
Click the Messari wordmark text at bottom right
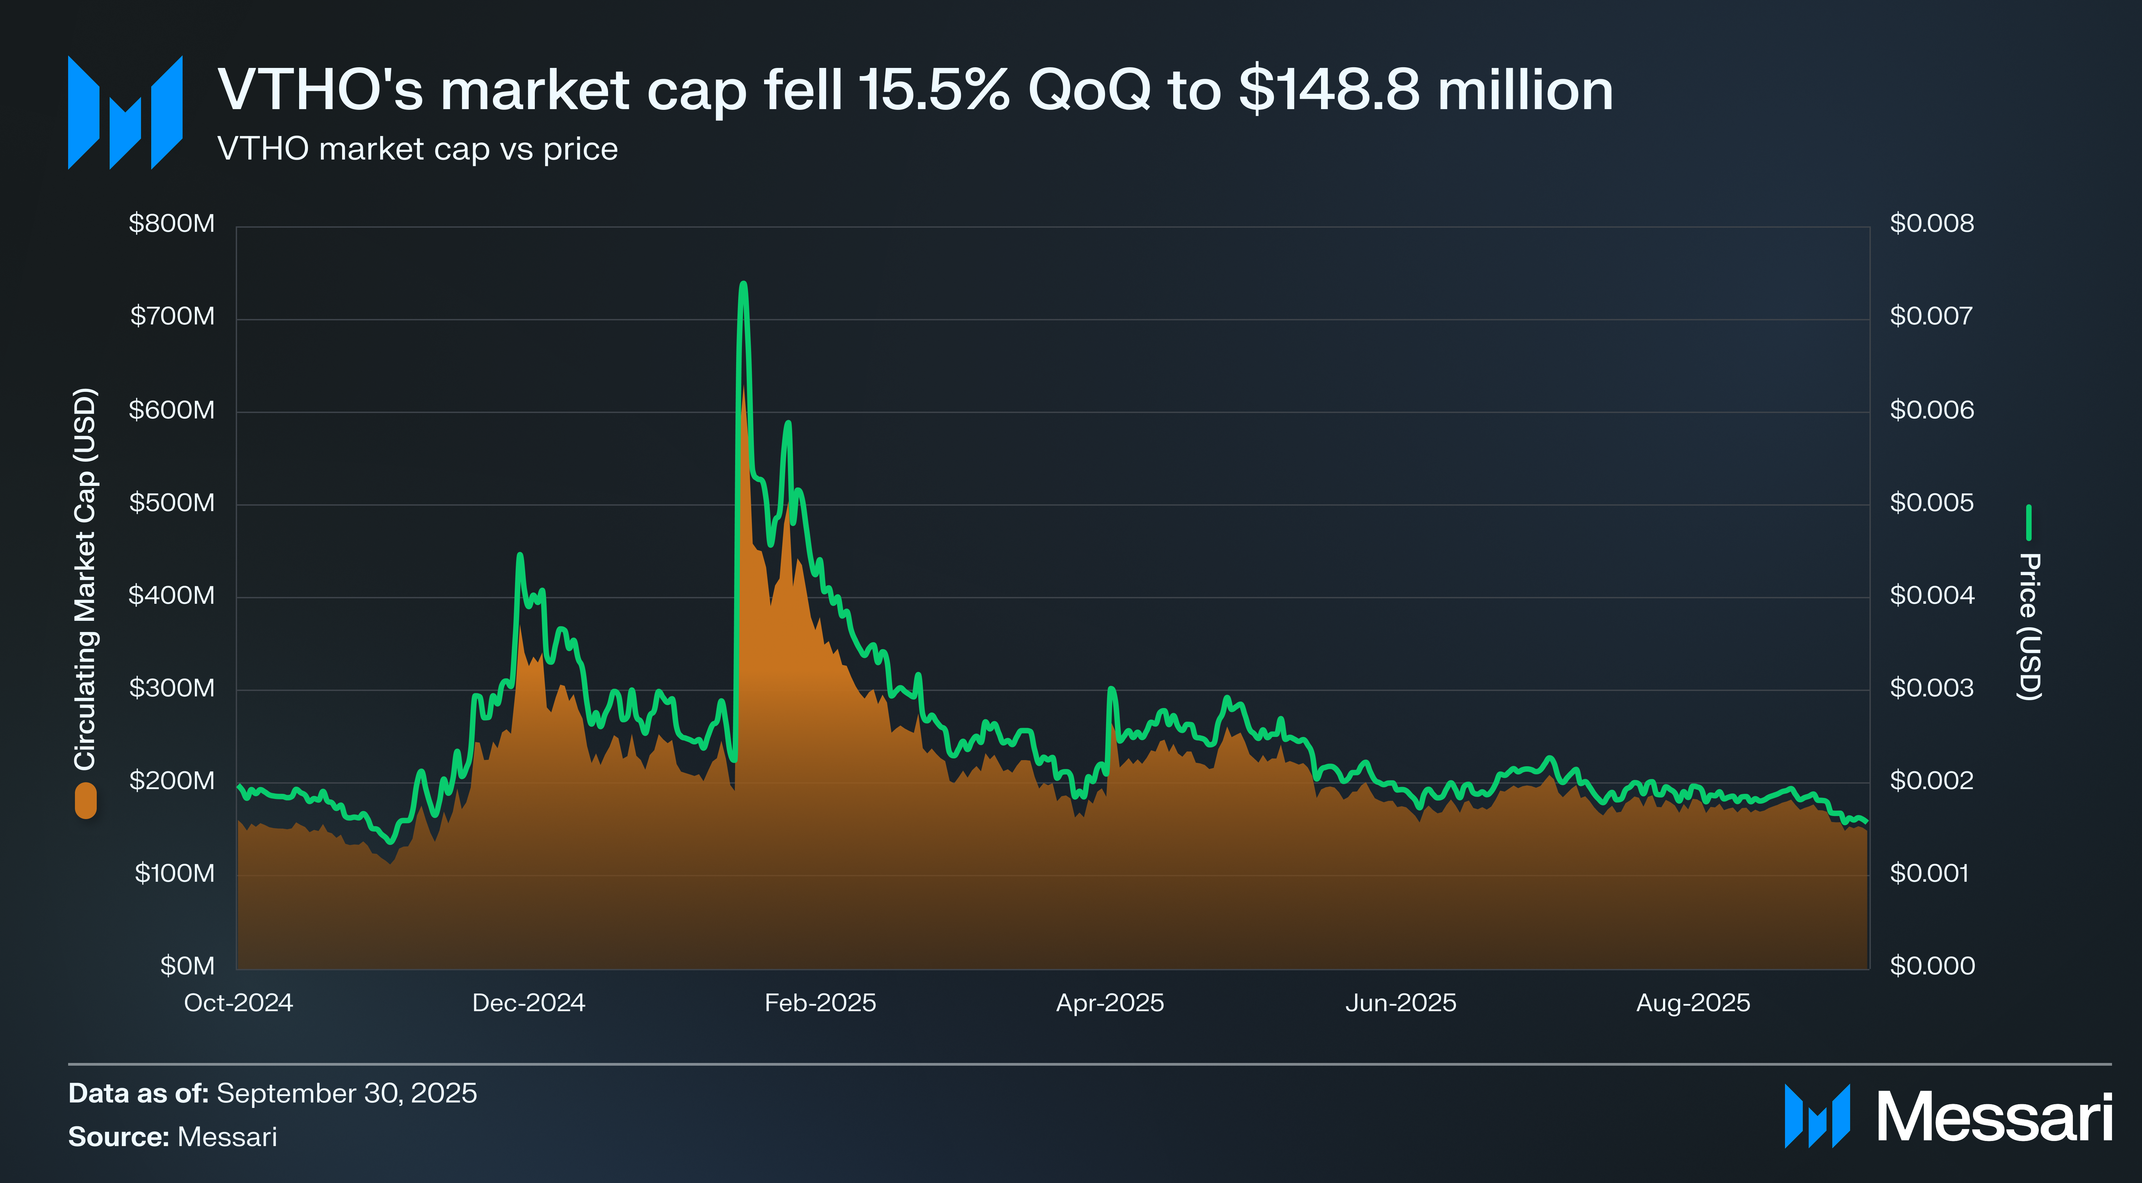1994,1117
